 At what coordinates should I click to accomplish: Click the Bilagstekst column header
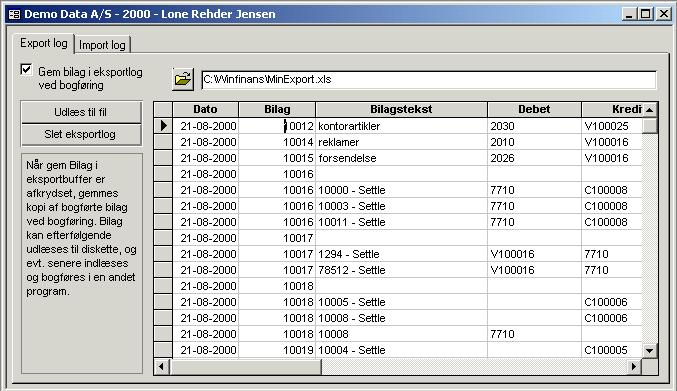click(402, 109)
